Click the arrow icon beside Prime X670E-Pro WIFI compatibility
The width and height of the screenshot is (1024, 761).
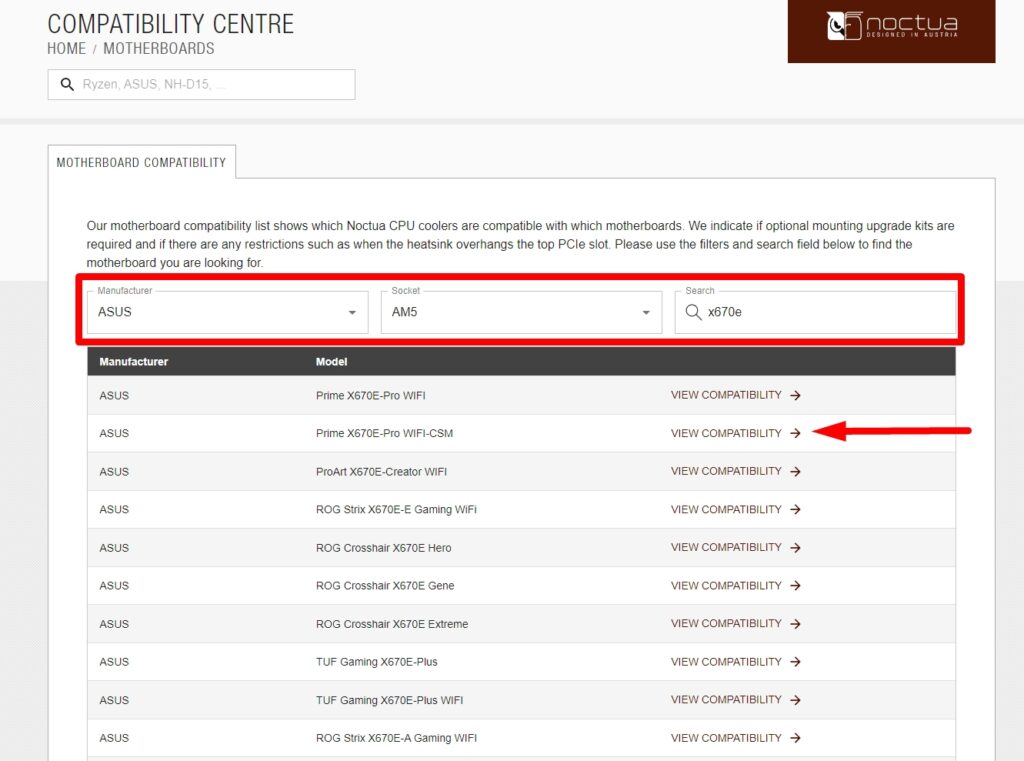[795, 395]
